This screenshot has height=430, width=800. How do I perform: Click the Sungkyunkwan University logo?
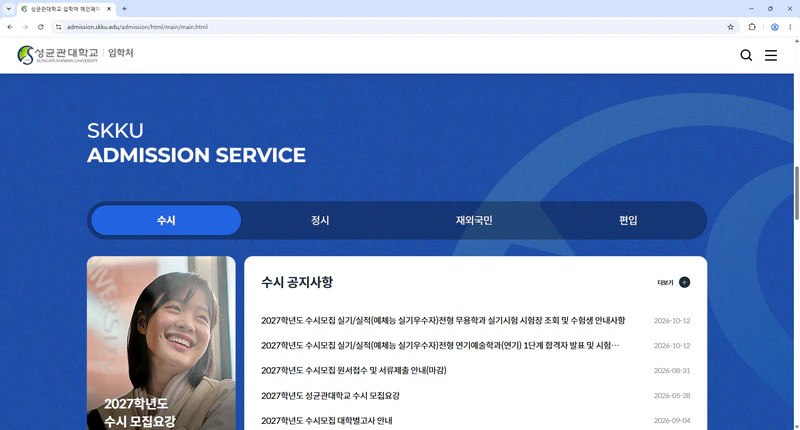point(57,55)
